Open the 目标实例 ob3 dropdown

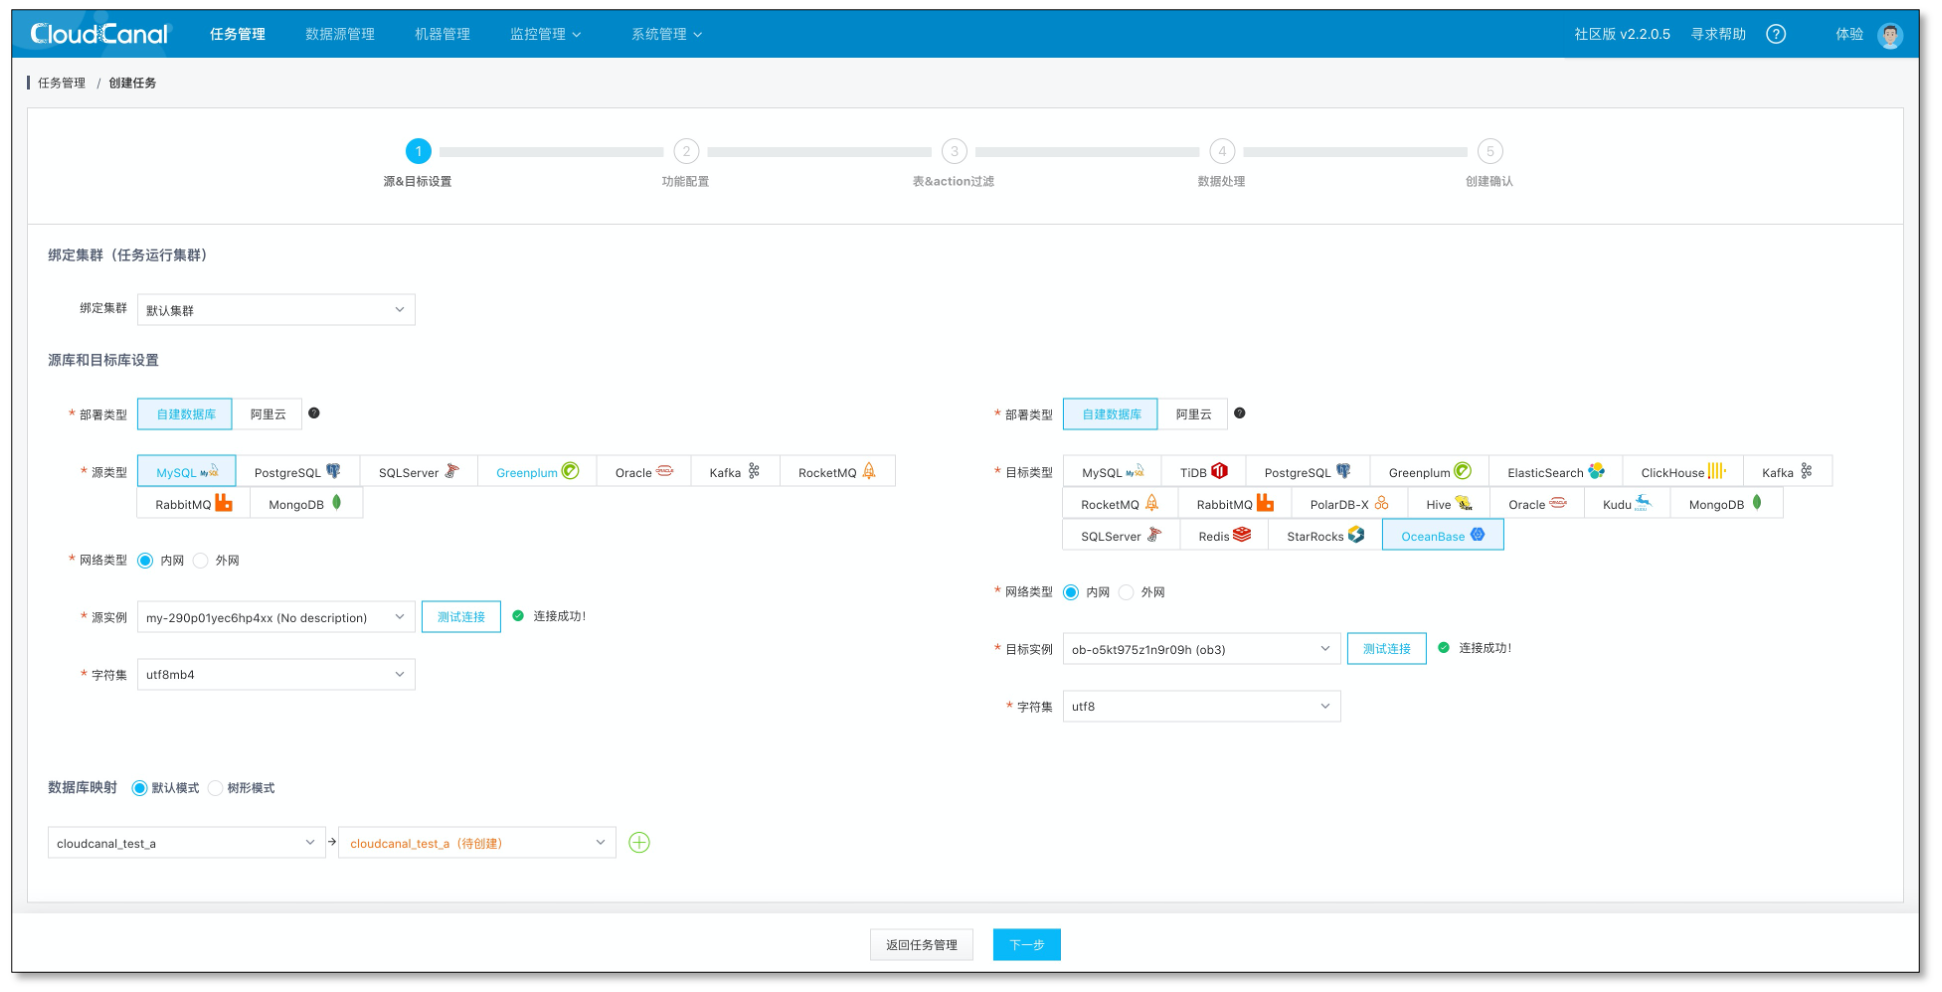(1200, 650)
